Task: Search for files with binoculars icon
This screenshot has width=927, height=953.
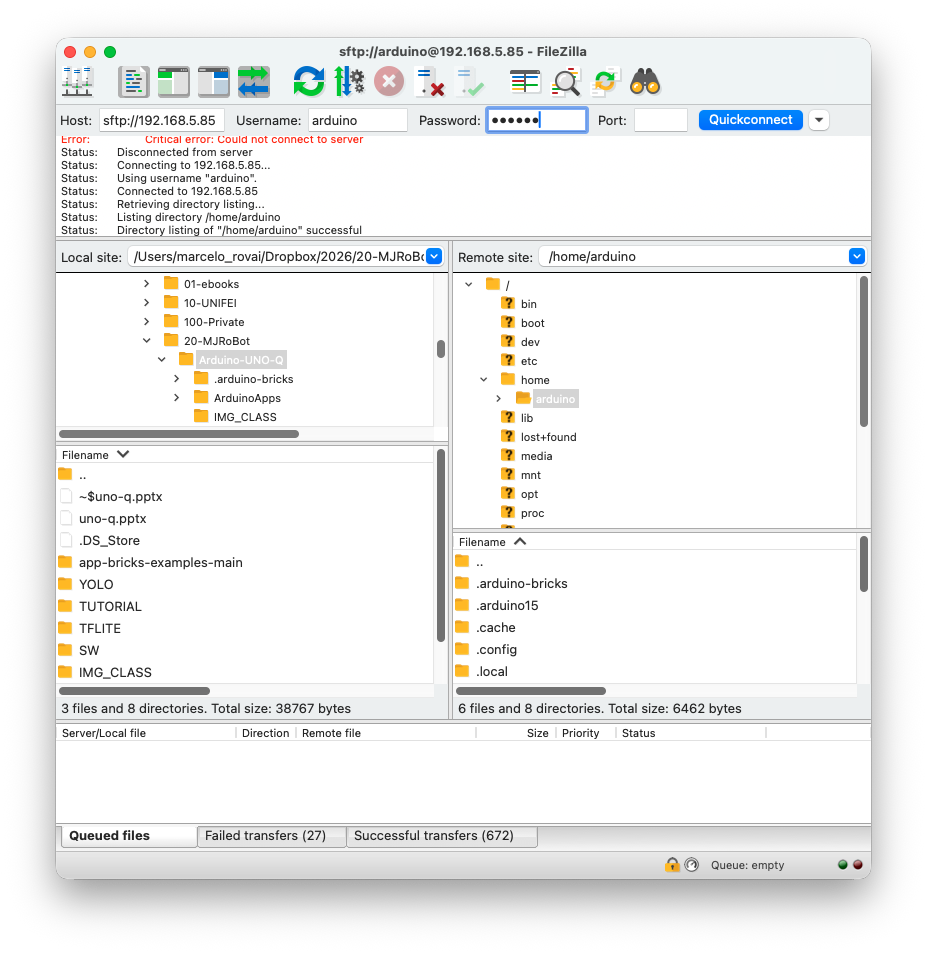Action: [x=645, y=81]
